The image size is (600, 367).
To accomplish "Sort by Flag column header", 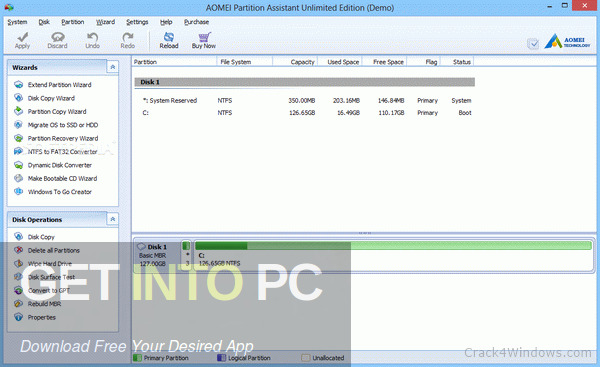I will (424, 62).
